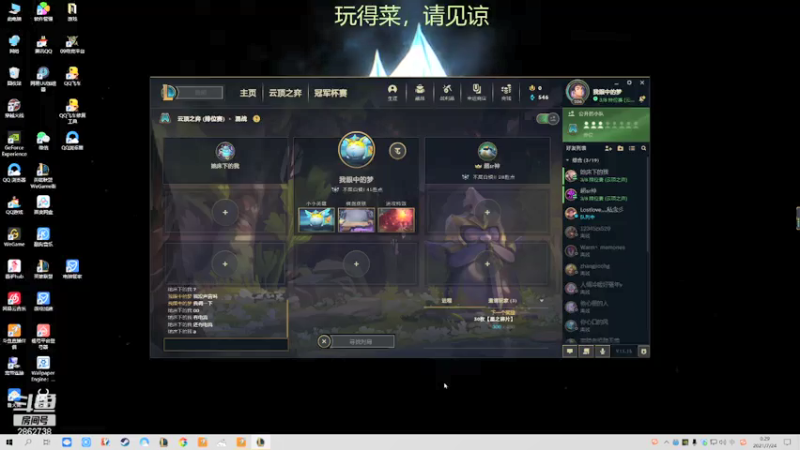Click the bug report icon bottom-right
800x450 pixels.
(643, 351)
